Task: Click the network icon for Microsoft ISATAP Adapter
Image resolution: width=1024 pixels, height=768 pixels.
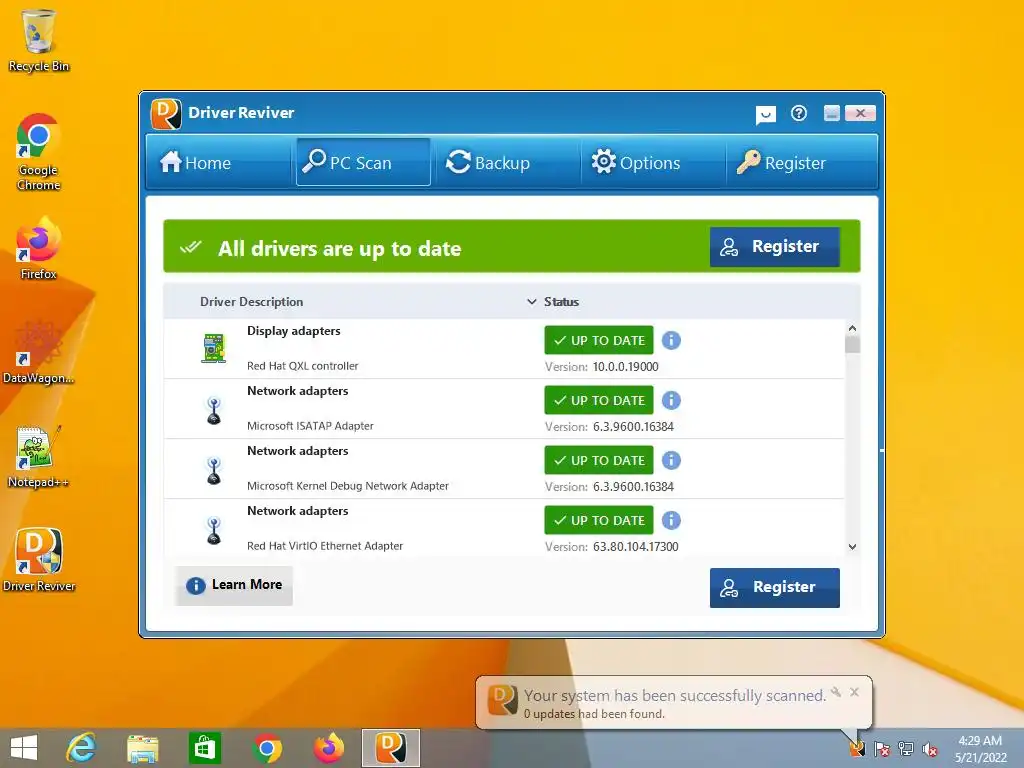Action: (214, 411)
